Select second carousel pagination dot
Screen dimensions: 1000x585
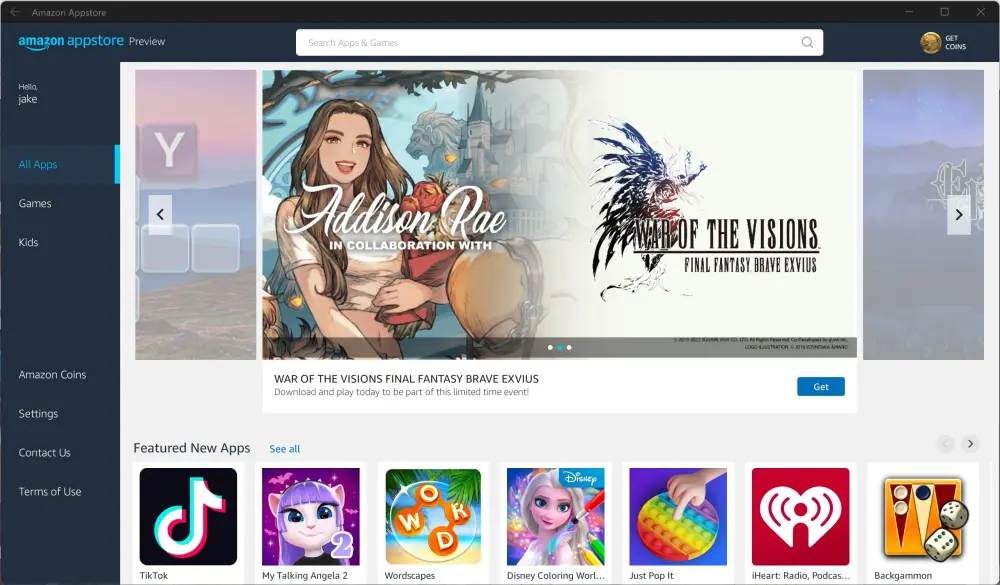coord(559,348)
